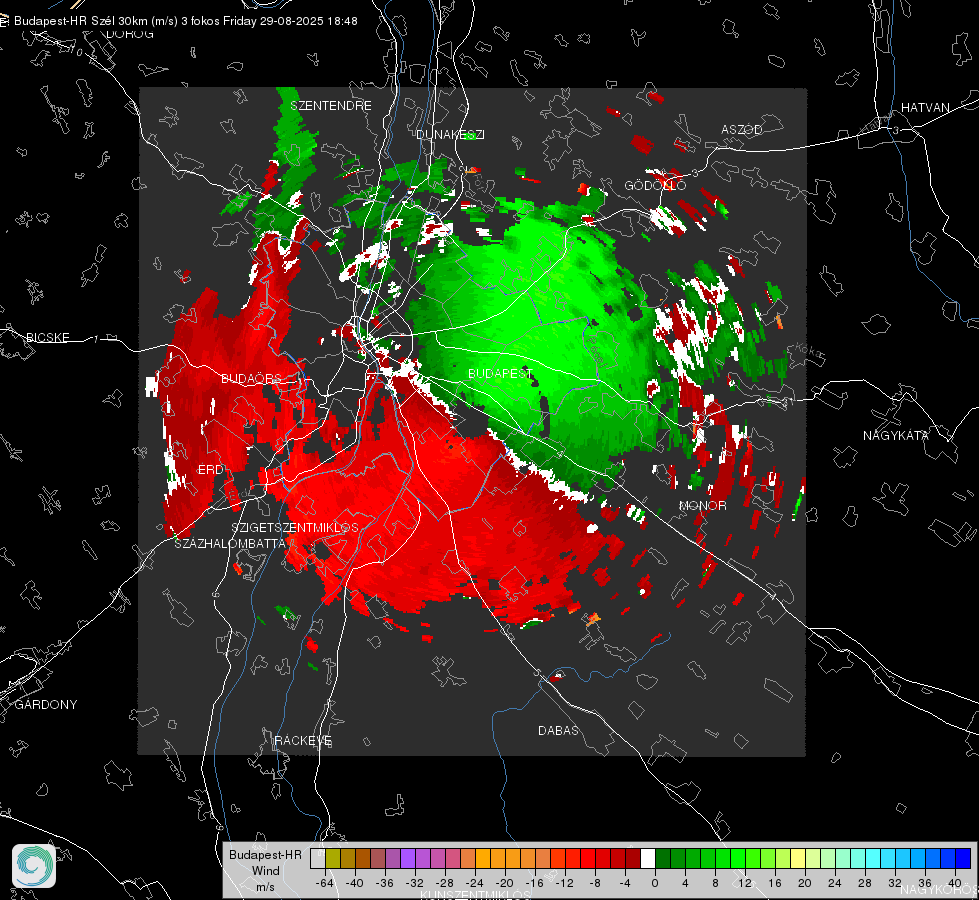This screenshot has width=979, height=900.
Task: Click the 28 value on the wind scale
Action: (865, 883)
